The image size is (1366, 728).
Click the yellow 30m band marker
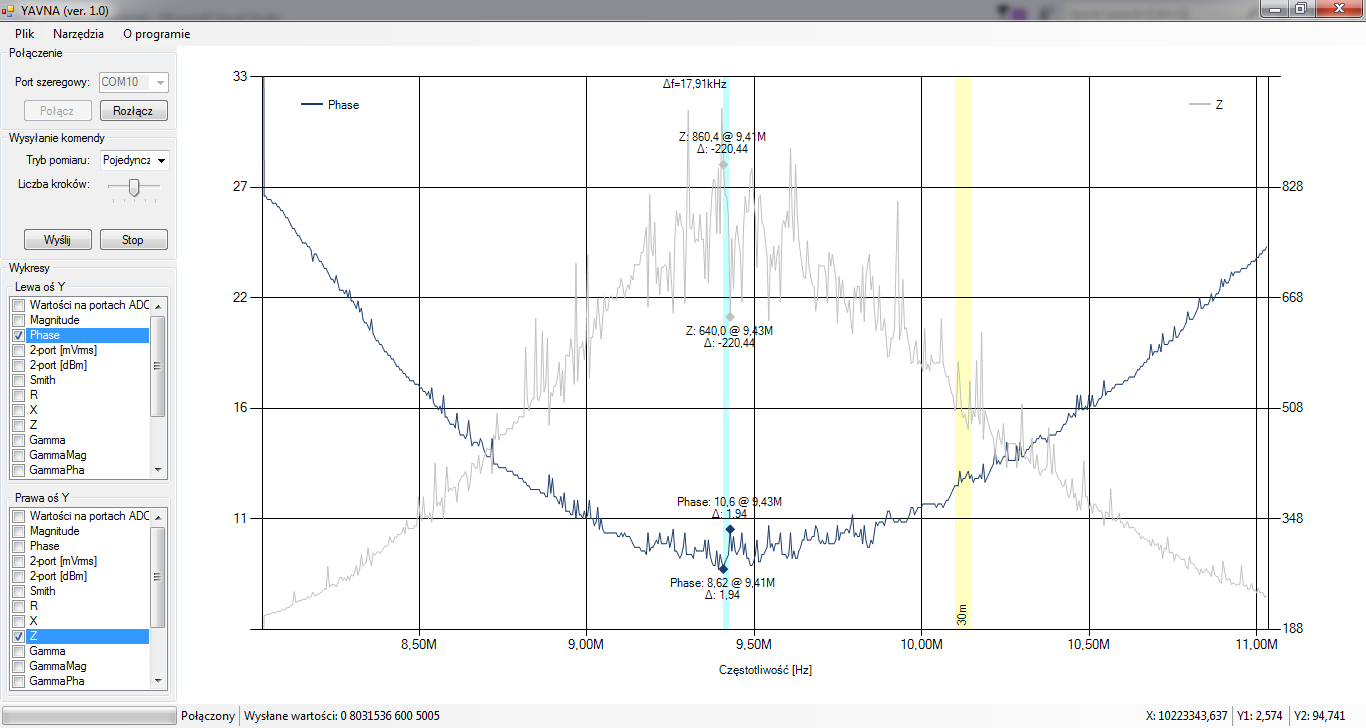[x=962, y=350]
